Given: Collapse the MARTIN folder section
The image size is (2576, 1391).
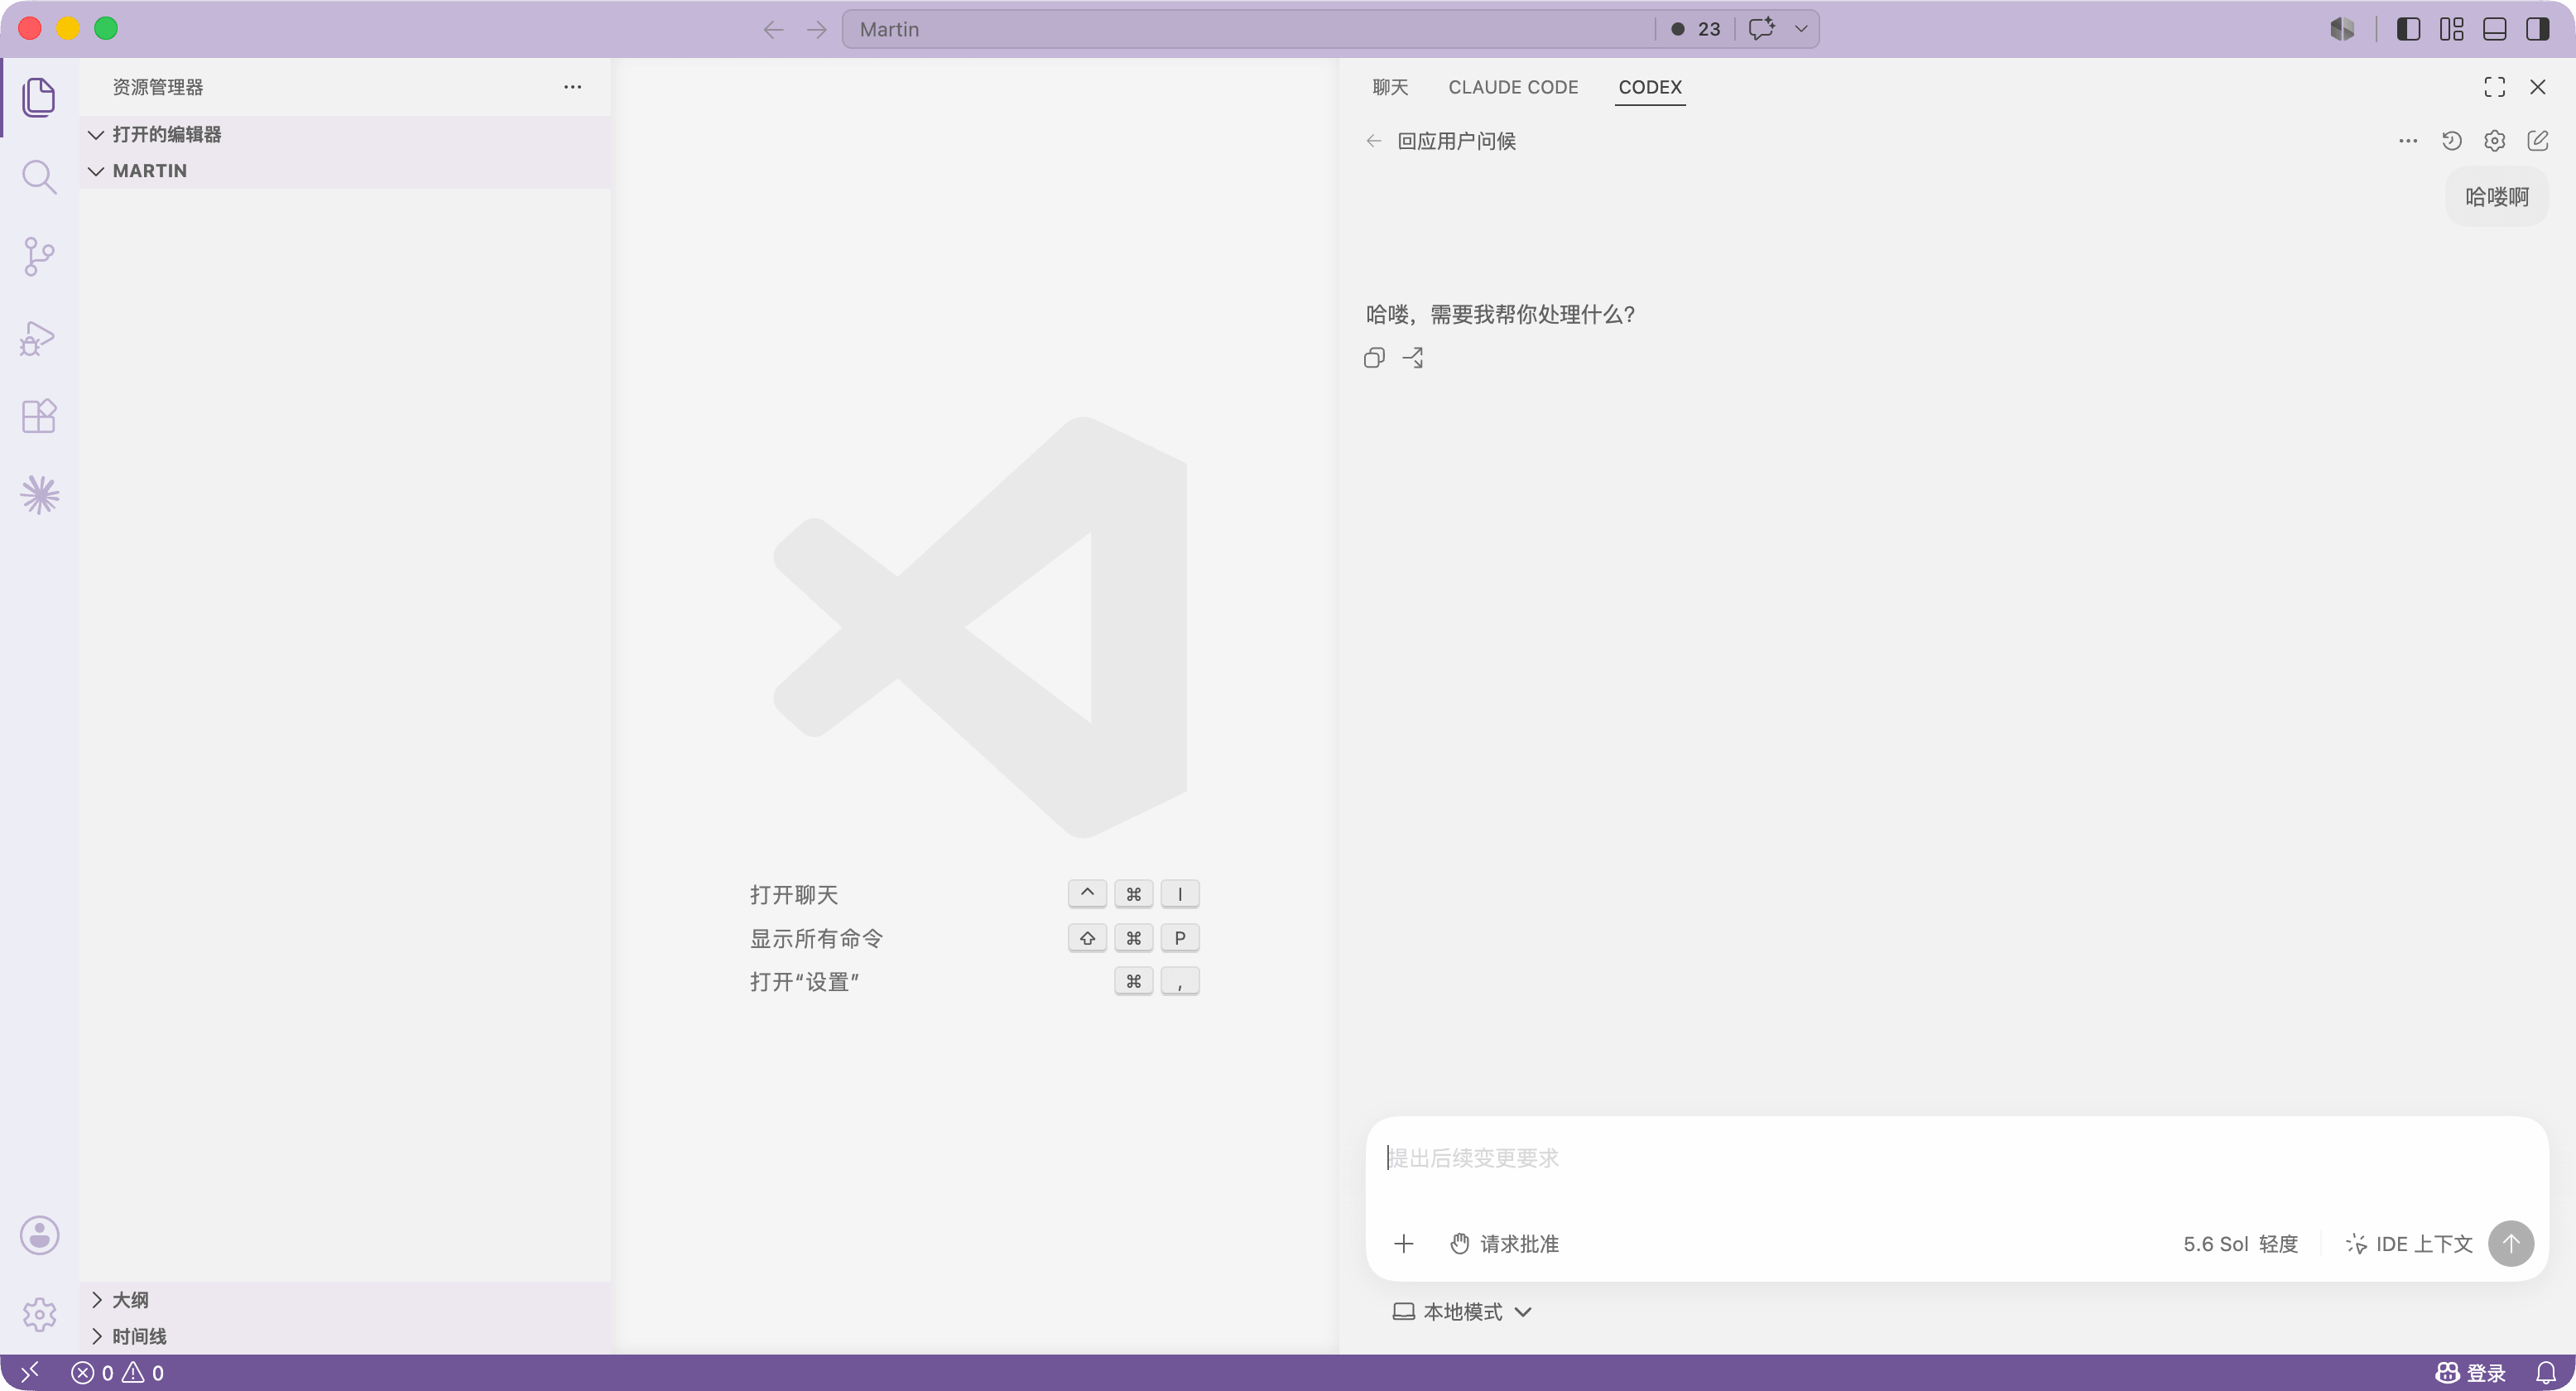Looking at the screenshot, I should [345, 170].
